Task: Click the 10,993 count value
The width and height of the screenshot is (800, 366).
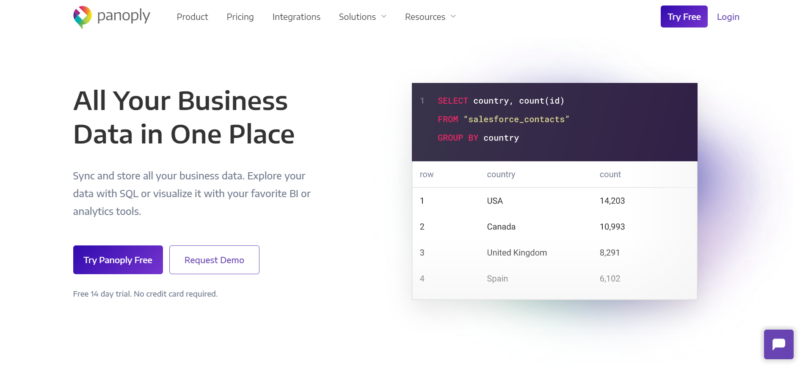Action: coord(612,227)
